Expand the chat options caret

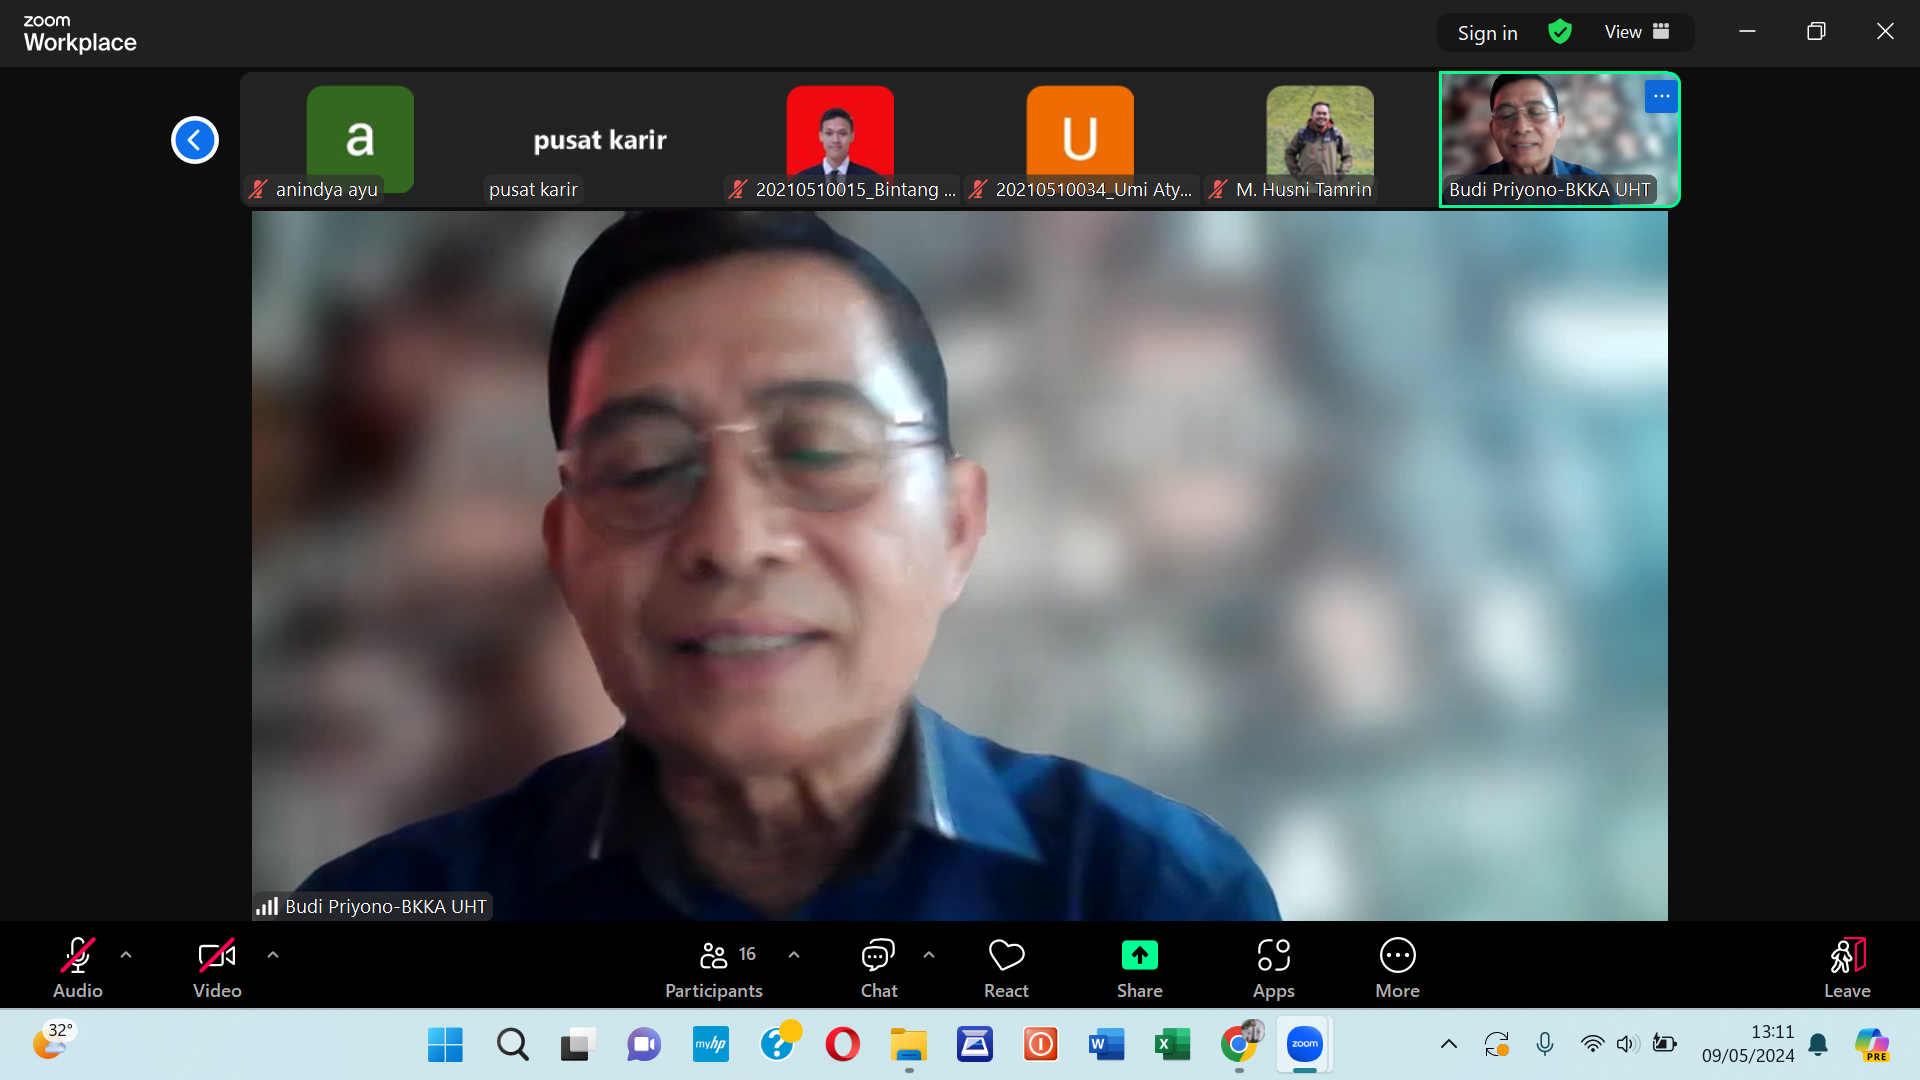[x=929, y=955]
